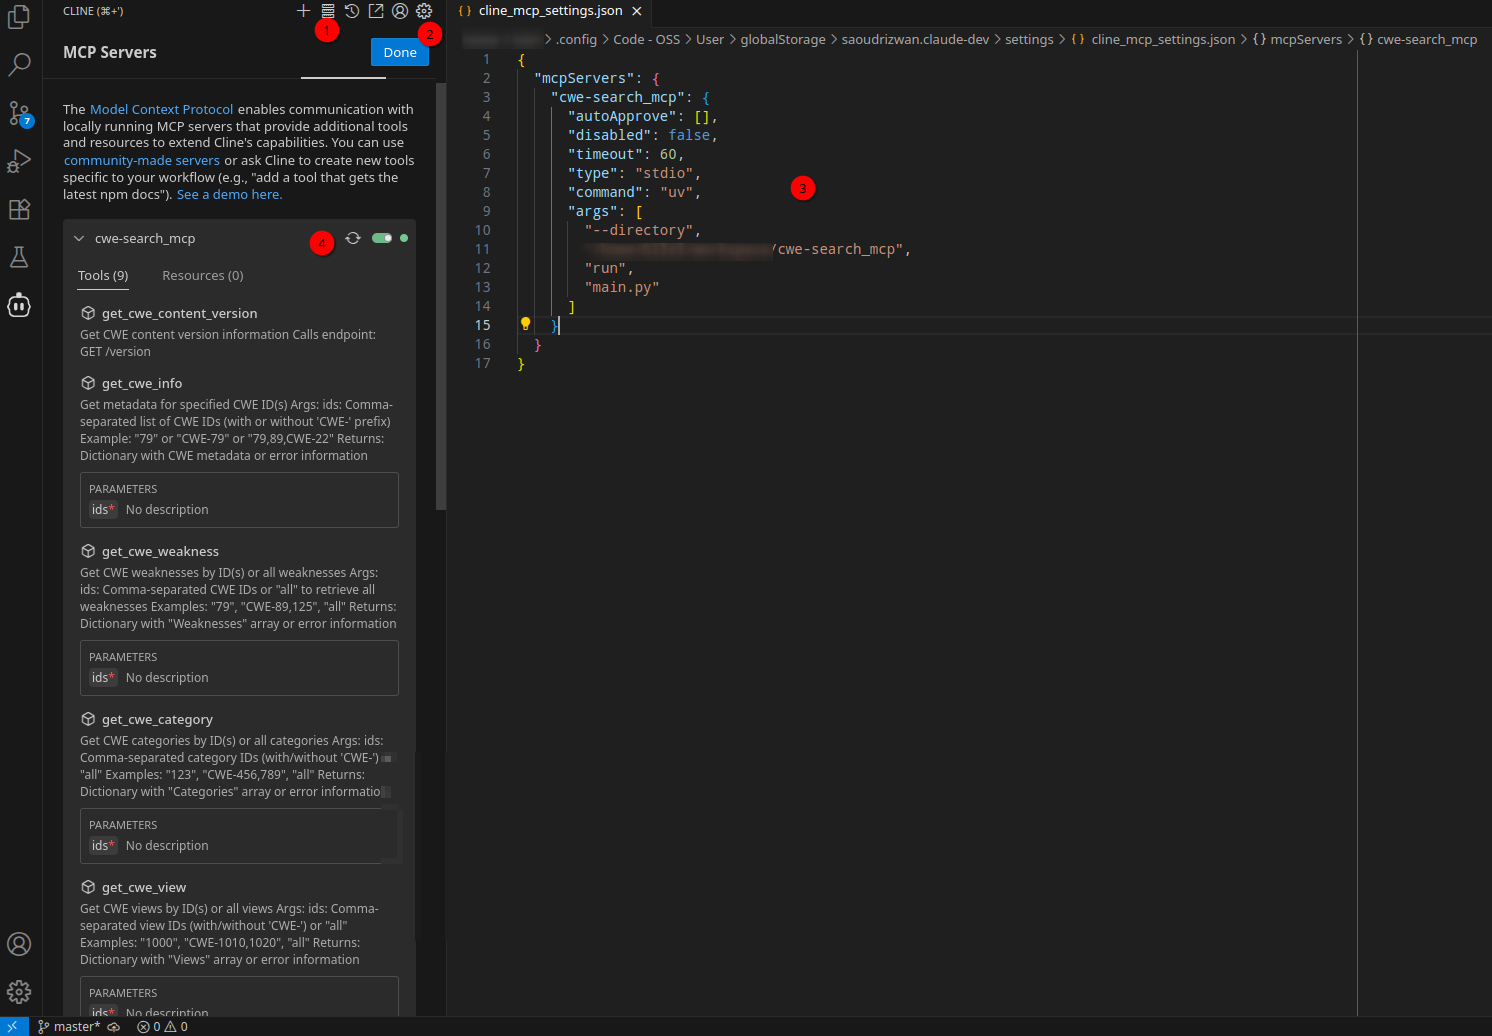The height and width of the screenshot is (1036, 1492).
Task: Open the Explorer view in activity bar
Action: (19, 17)
